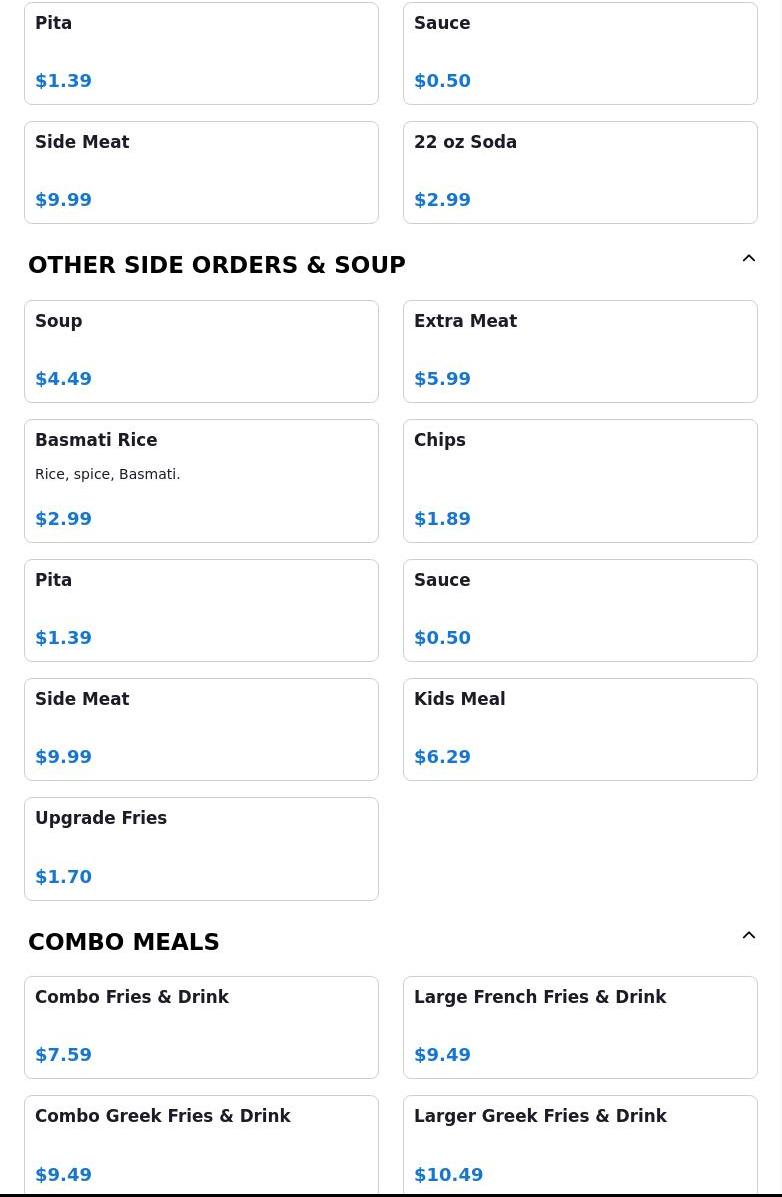Screen dimensions: 782x1197
Task: Select the Upgrade Fries option
Action: 202,849
